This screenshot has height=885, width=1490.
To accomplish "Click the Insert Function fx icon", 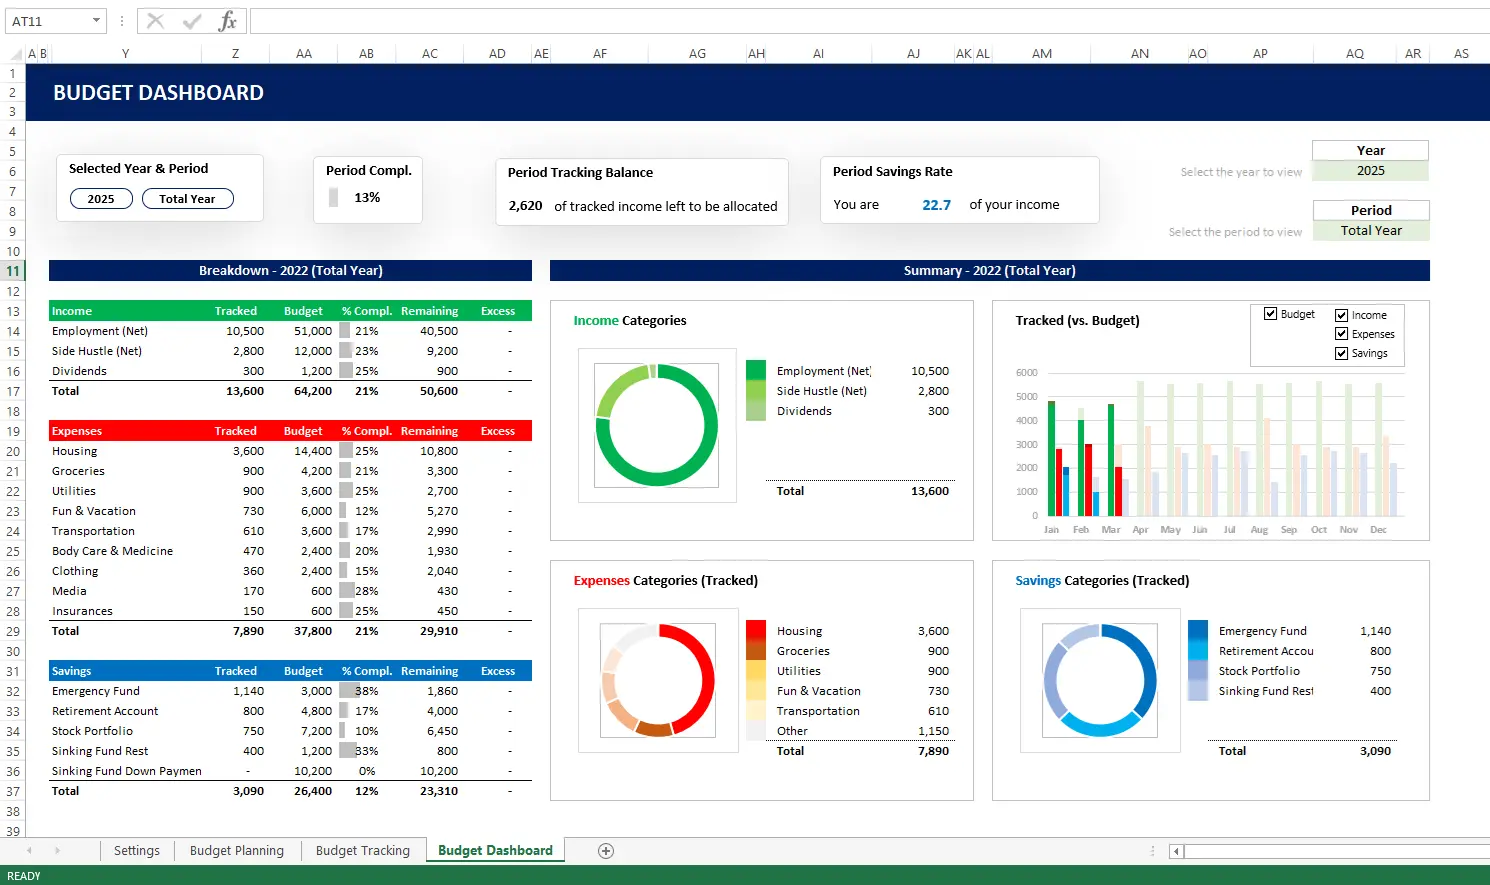I will (228, 21).
